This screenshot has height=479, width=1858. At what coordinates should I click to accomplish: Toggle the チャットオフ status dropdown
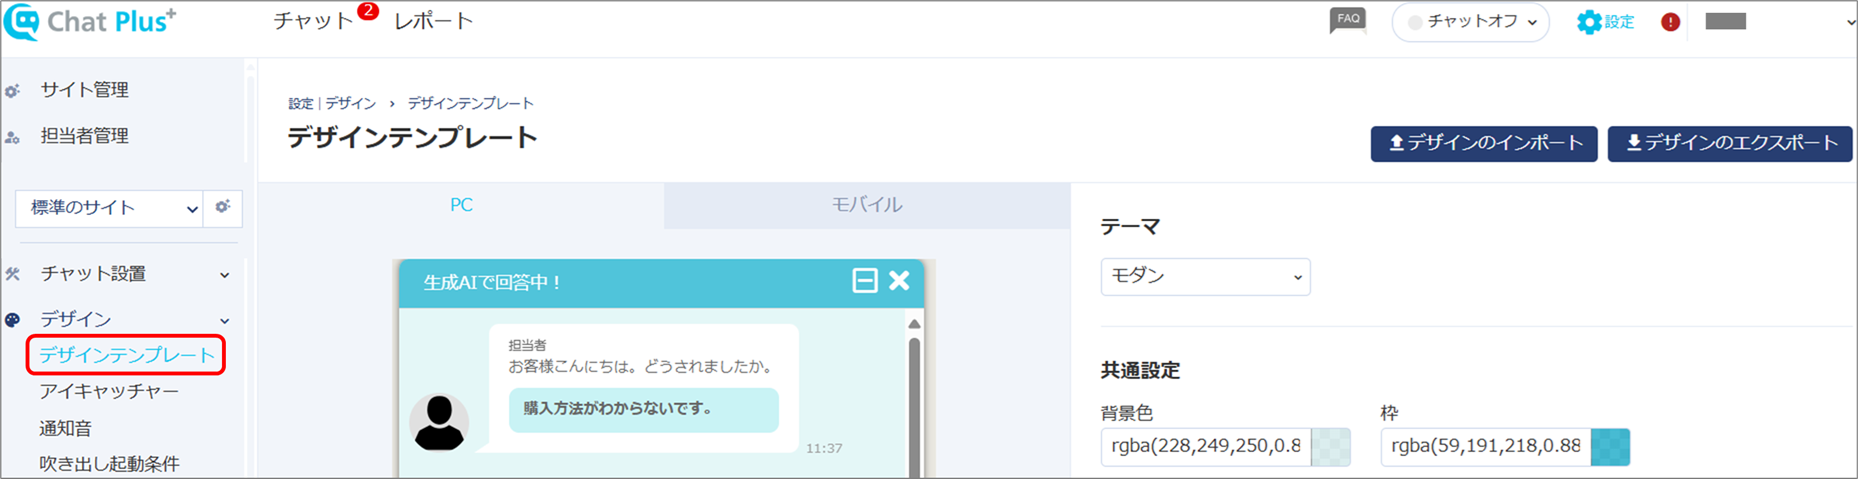tap(1470, 22)
